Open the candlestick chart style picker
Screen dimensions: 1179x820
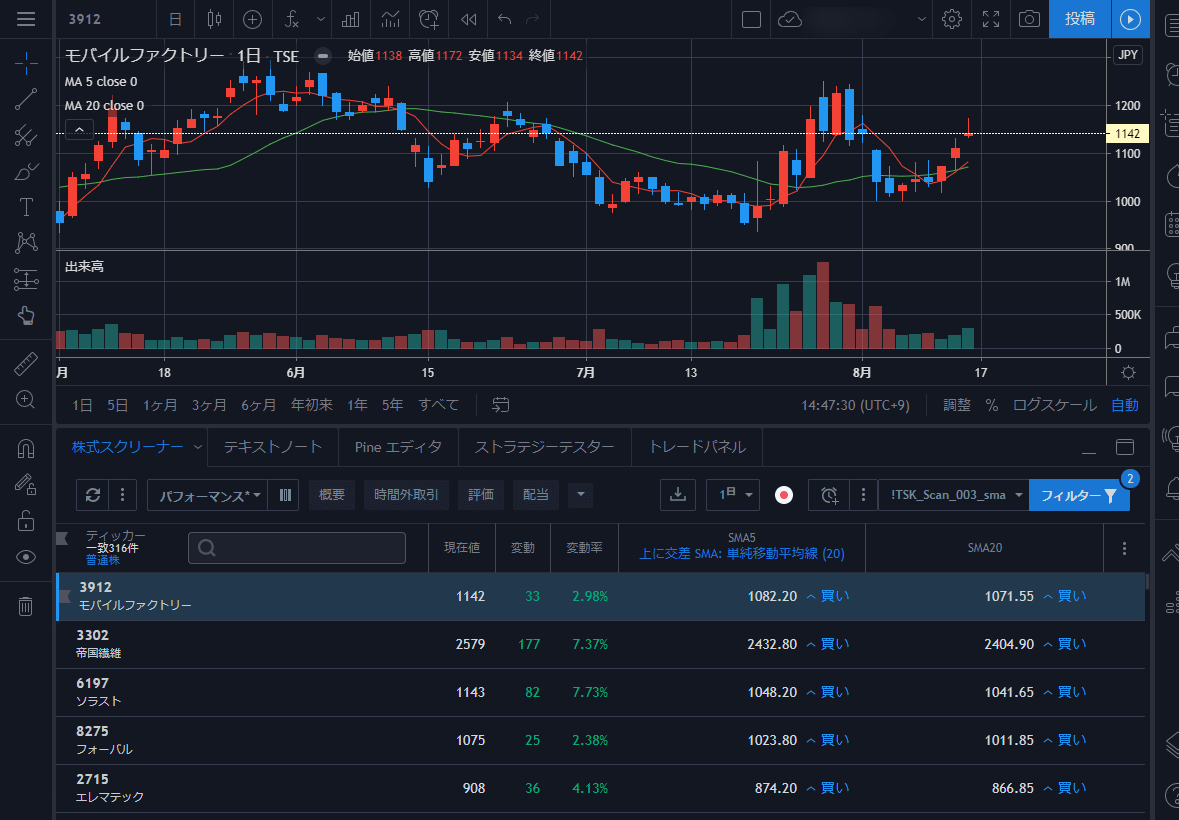(x=213, y=19)
